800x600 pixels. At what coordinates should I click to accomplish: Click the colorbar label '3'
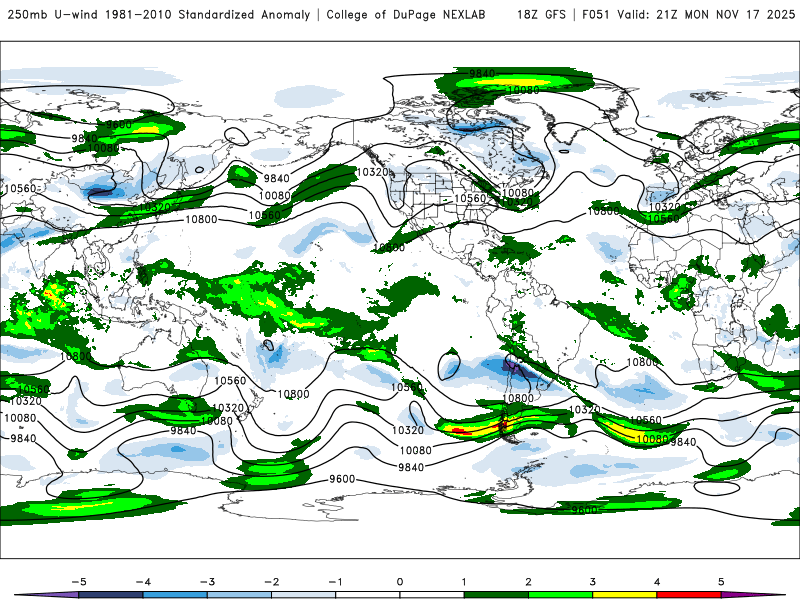592,582
